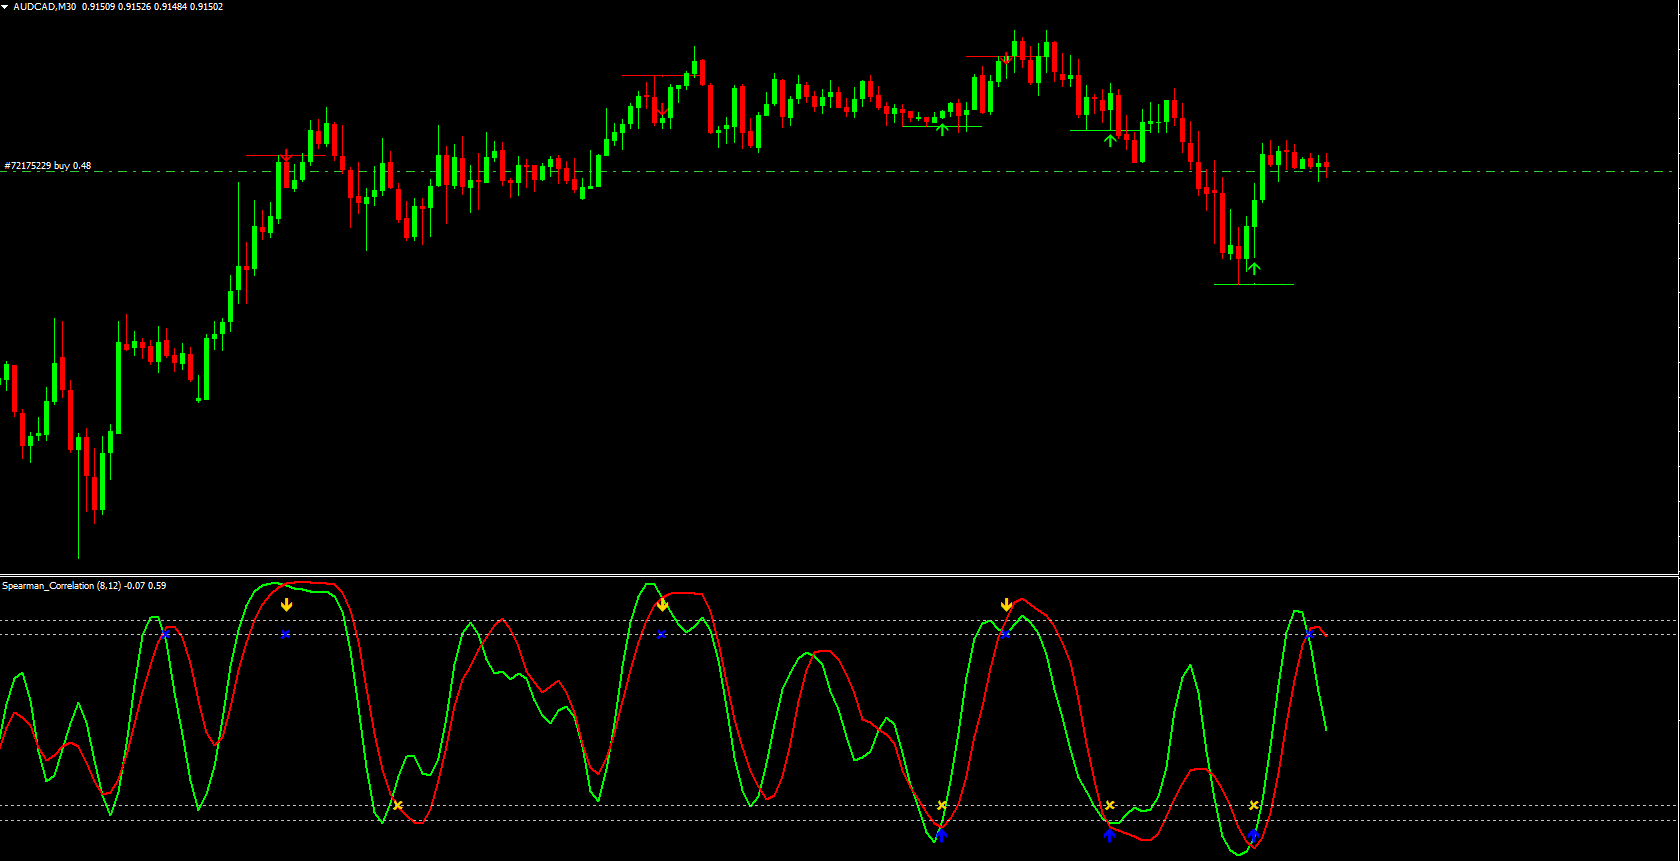Select the lowest green support line under the candles
The width and height of the screenshot is (1680, 861).
pyautogui.click(x=1254, y=285)
